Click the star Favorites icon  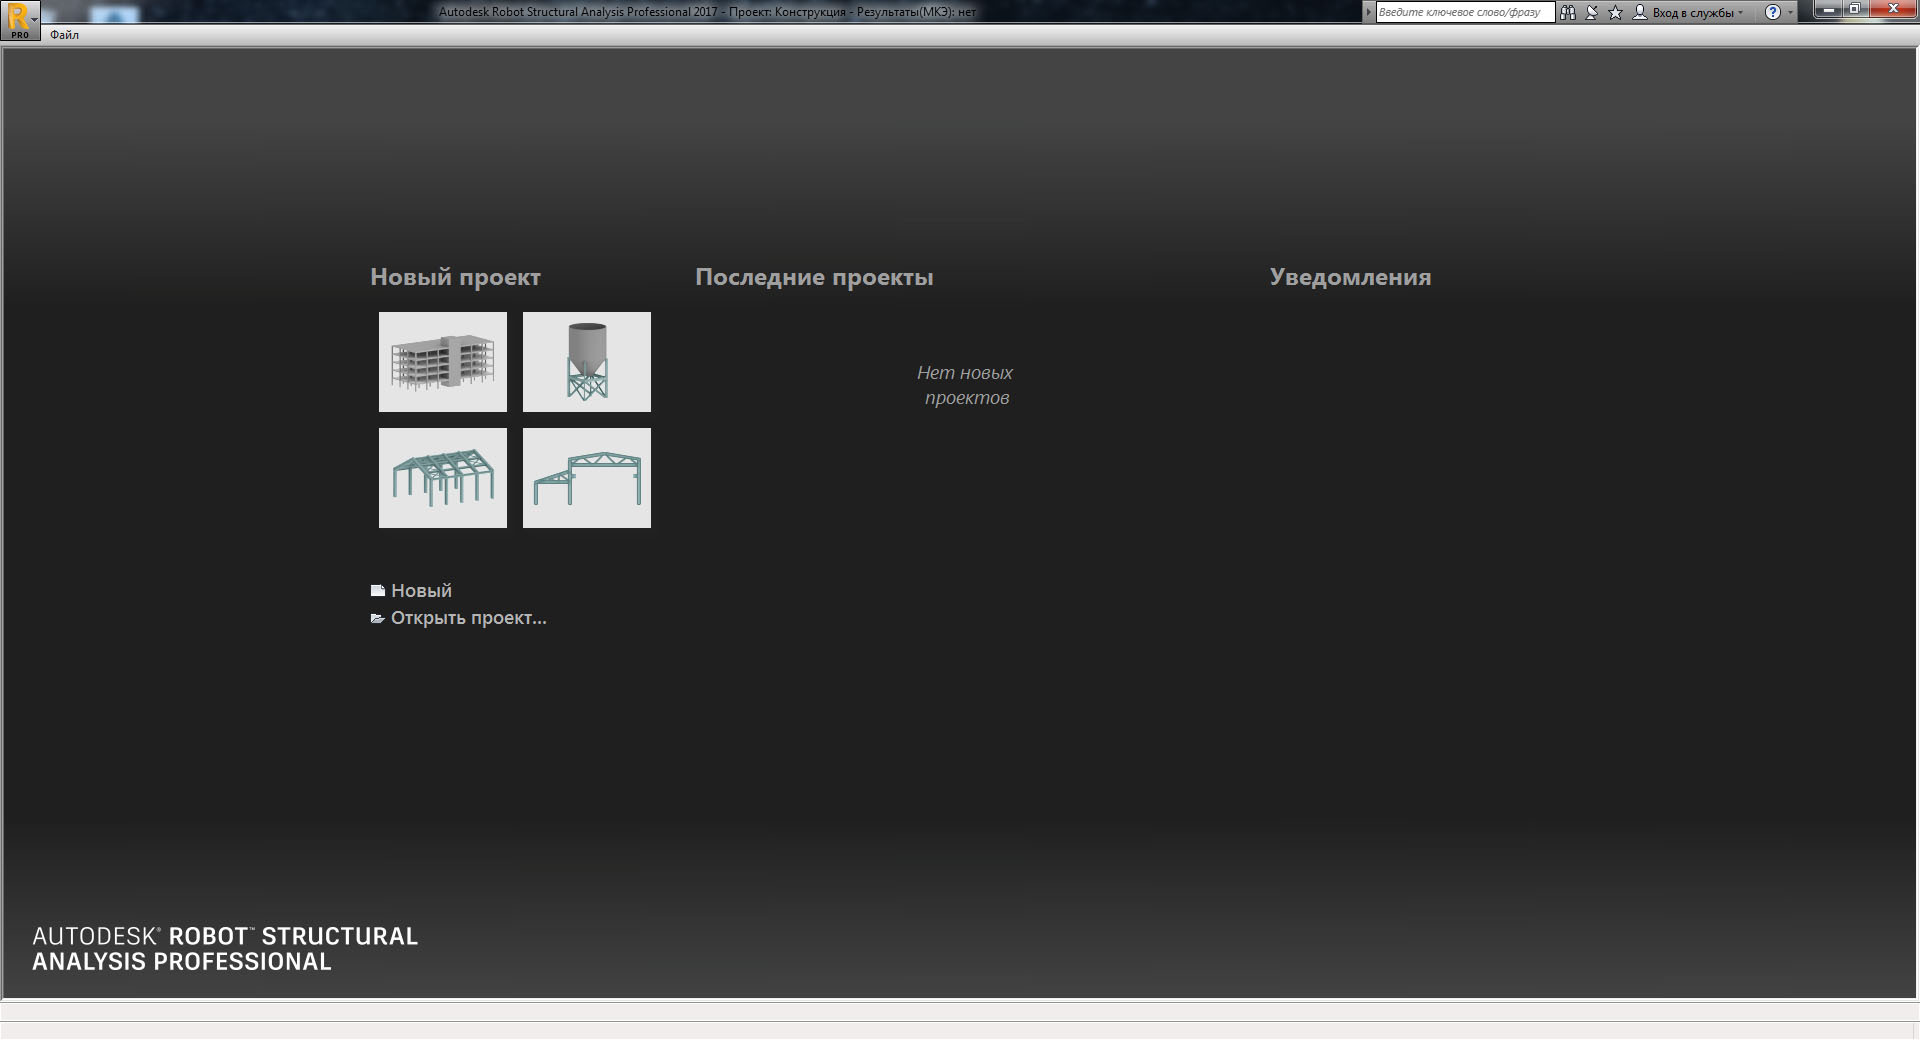pyautogui.click(x=1615, y=13)
